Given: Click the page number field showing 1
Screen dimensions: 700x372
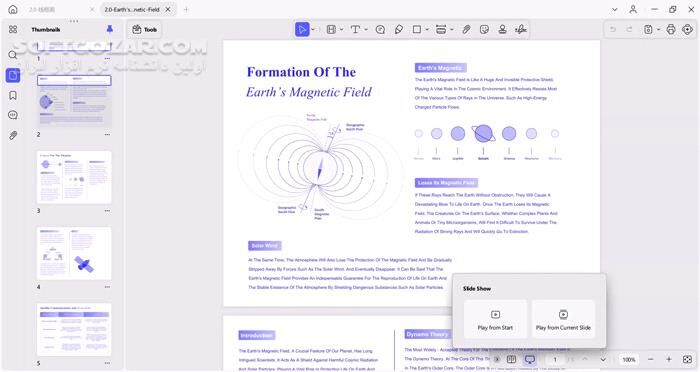Looking at the screenshot, I should pyautogui.click(x=555, y=359).
